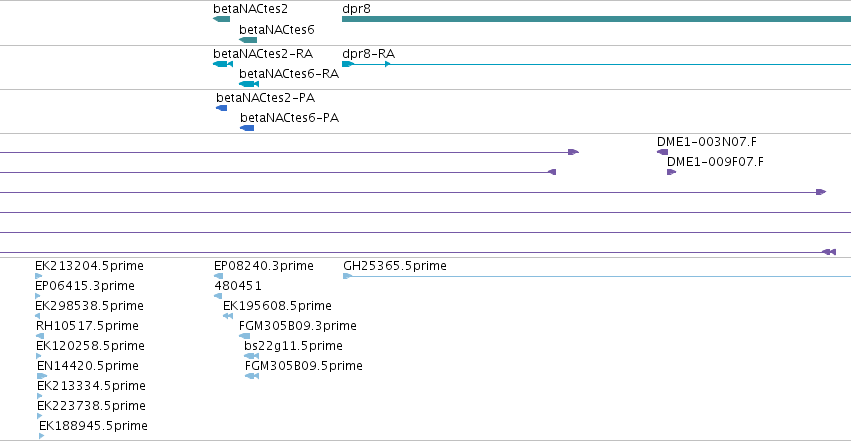Click the DME1-009F07.F label
This screenshot has width=851, height=441.
tap(715, 162)
